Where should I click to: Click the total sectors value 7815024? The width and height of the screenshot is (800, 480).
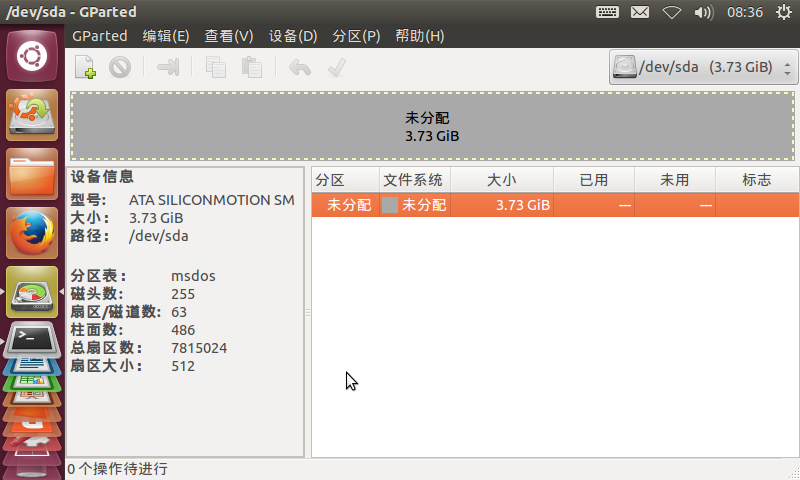(x=199, y=348)
